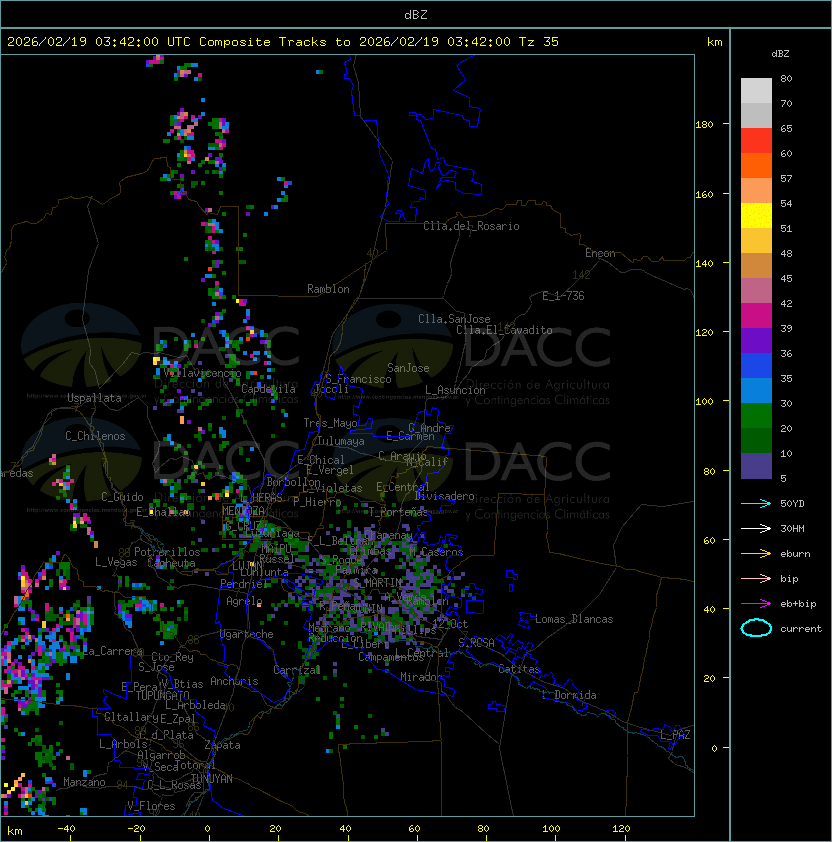
Task: Click the 'Uspallata' place label on the map
Action: tap(94, 398)
